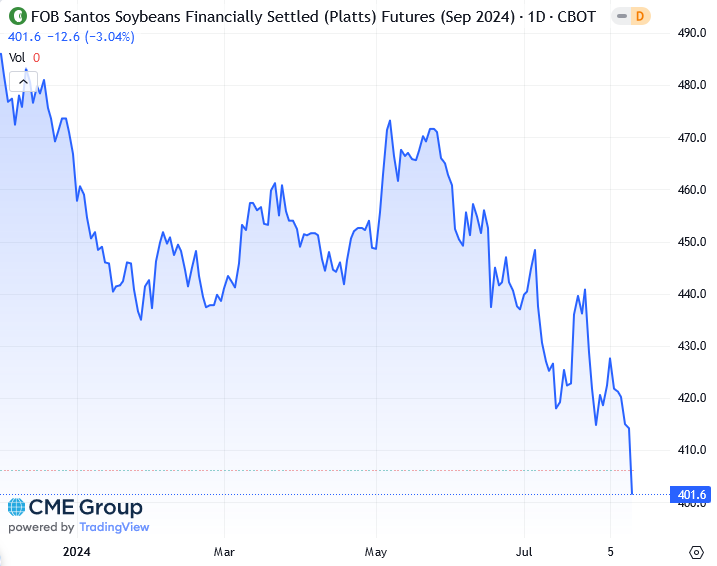Click the orange D delayed-data badge
Image resolution: width=717 pixels, height=566 pixels.
point(640,16)
